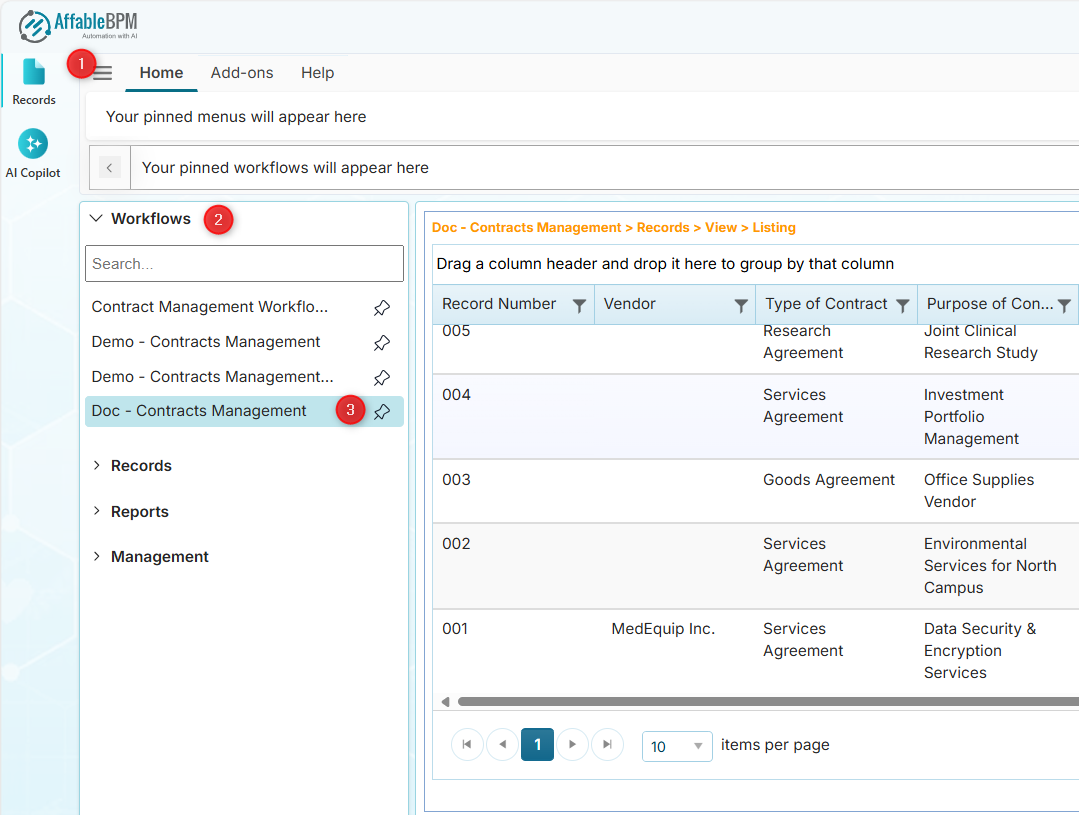Open the Records panel from the left sidebar
1079x815 pixels.
click(x=33, y=80)
